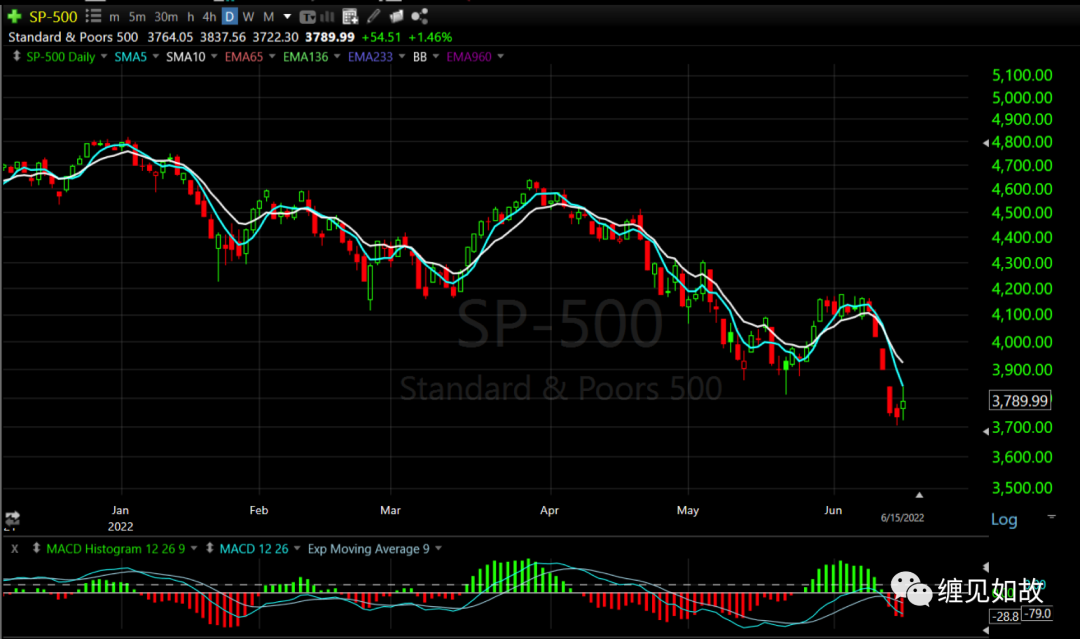1080x639 pixels.
Task: Click the Standard & Poors 500 title text
Action: [x=73, y=37]
